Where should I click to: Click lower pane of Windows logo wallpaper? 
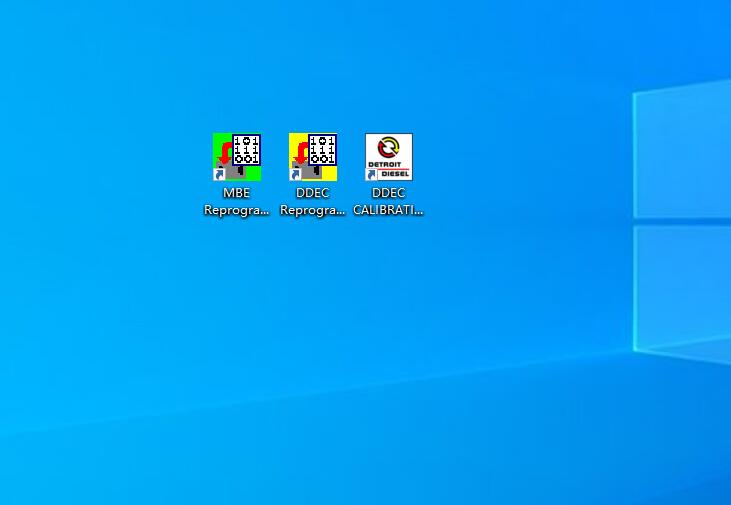[x=685, y=285]
